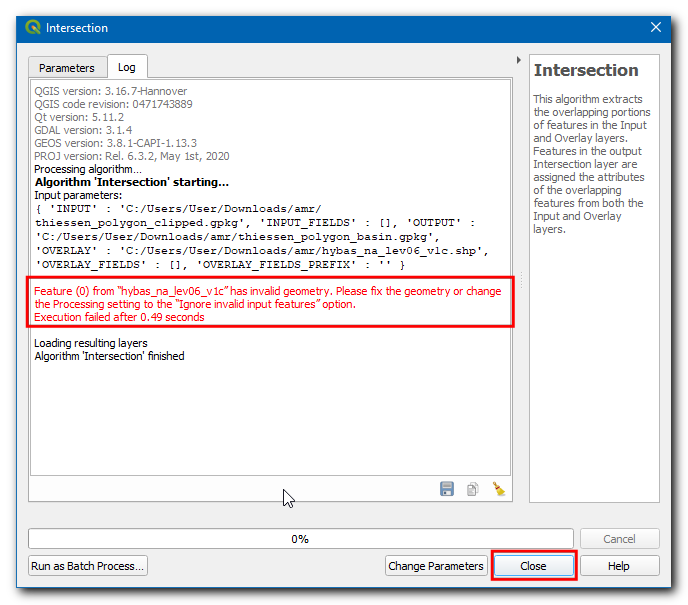Click the 'Algorithm Intersection starting' log line
Viewport: 688px width, 605px height.
click(132, 182)
